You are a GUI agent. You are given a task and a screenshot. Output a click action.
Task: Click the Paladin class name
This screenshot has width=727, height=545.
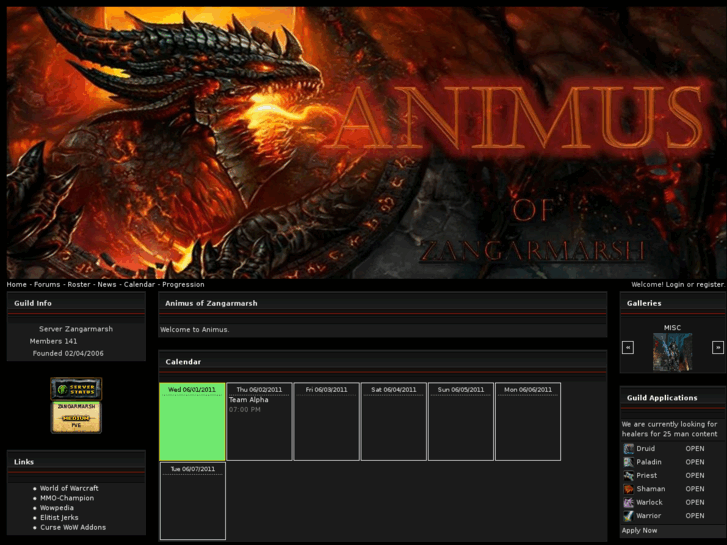coord(649,462)
